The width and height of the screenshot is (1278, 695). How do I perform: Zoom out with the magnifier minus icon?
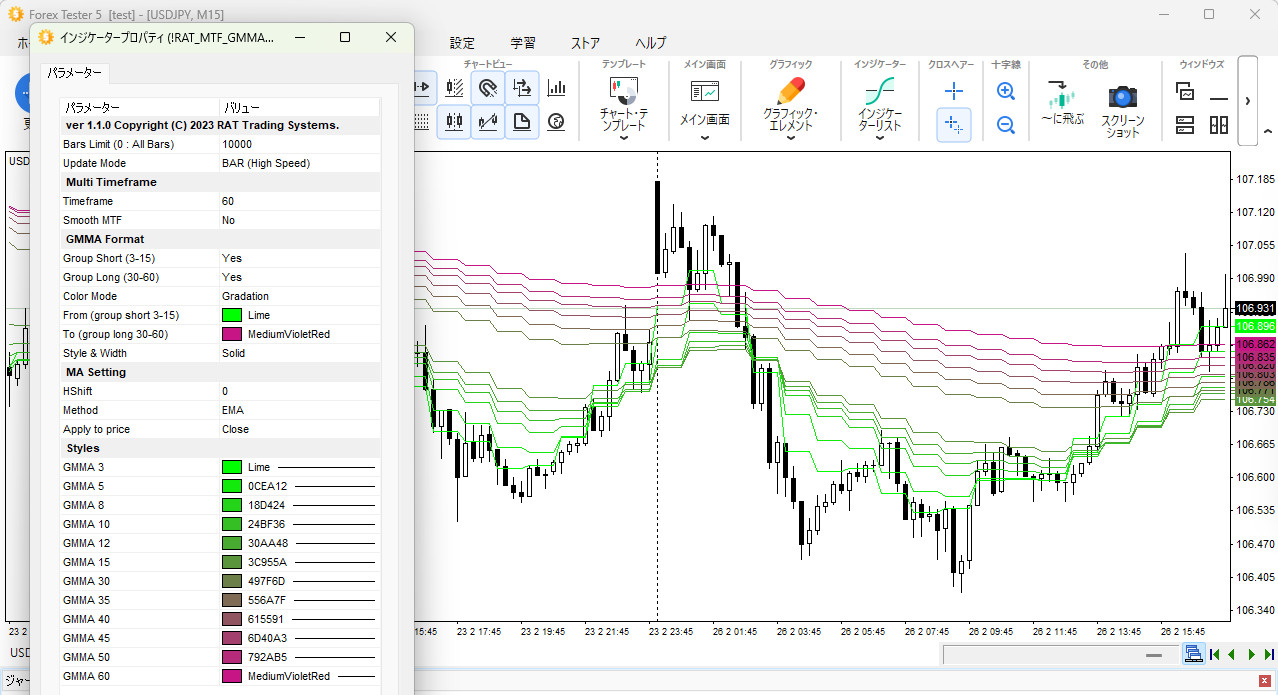tap(1006, 125)
